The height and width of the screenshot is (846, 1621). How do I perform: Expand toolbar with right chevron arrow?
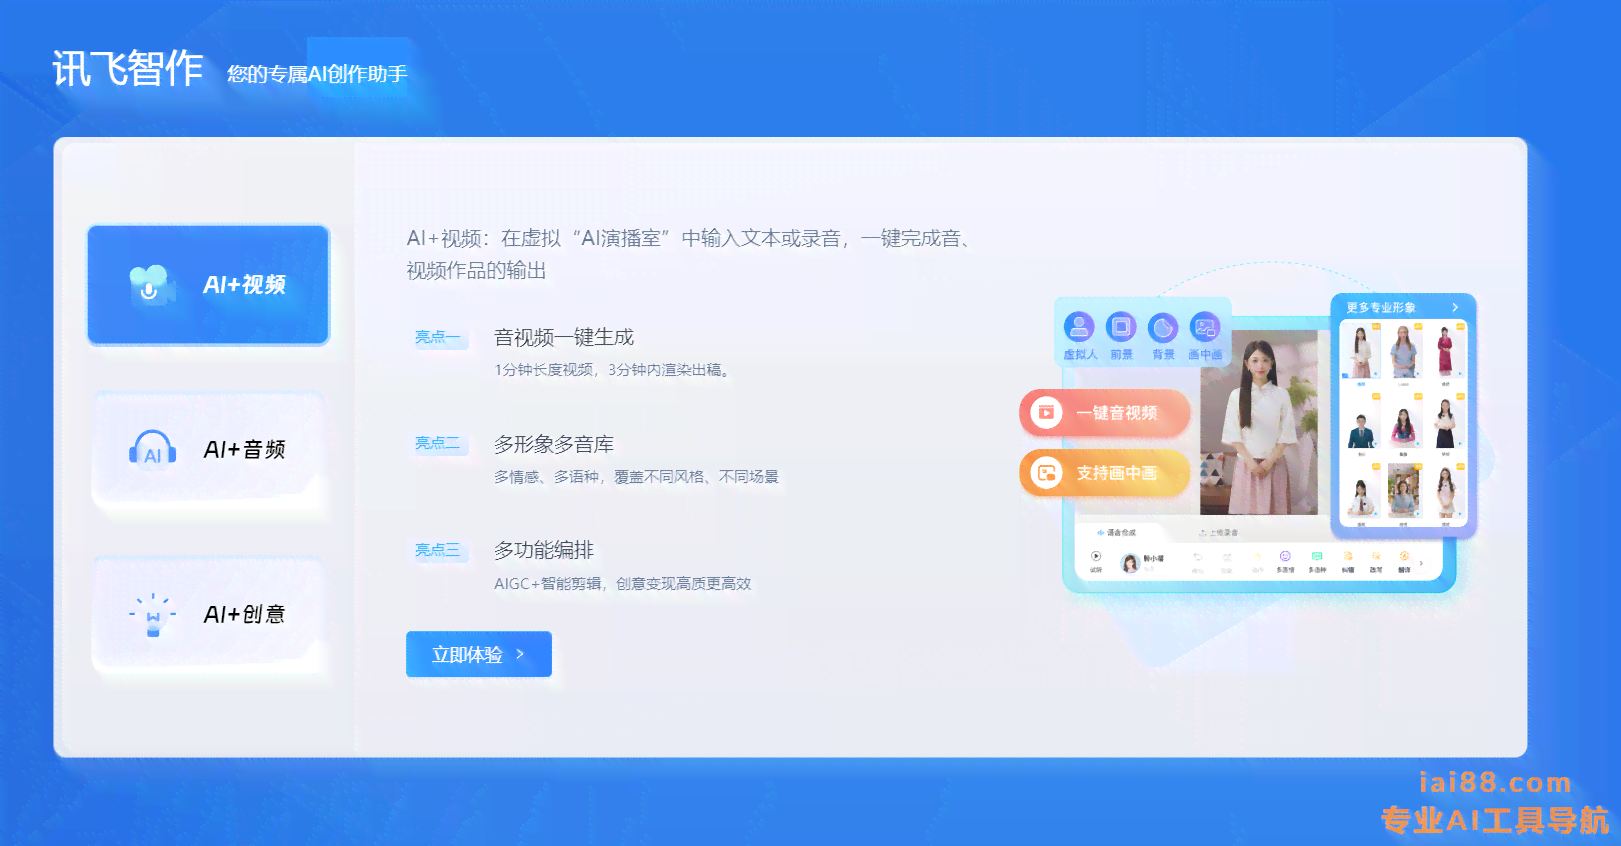point(1421,563)
